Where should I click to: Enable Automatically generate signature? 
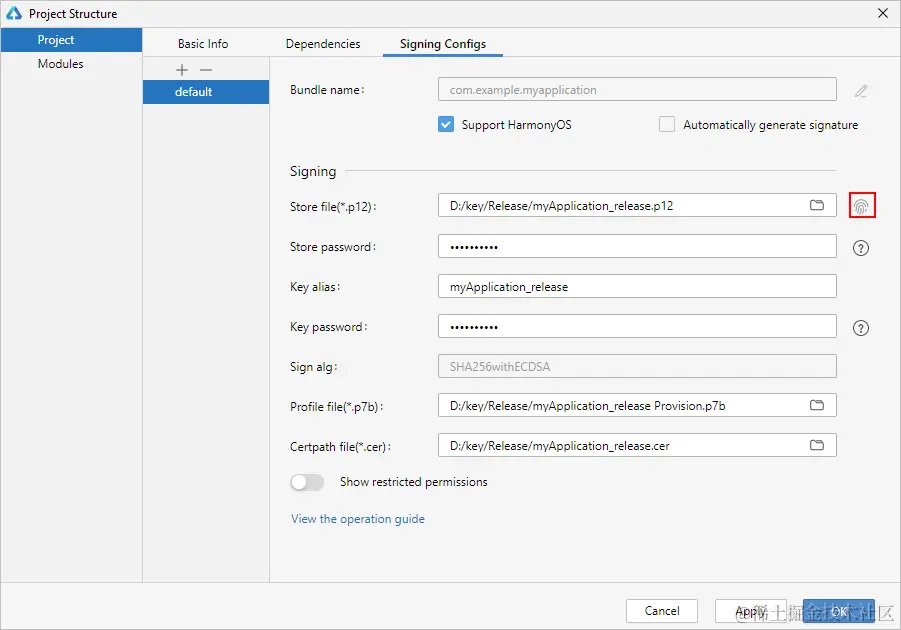coord(667,125)
